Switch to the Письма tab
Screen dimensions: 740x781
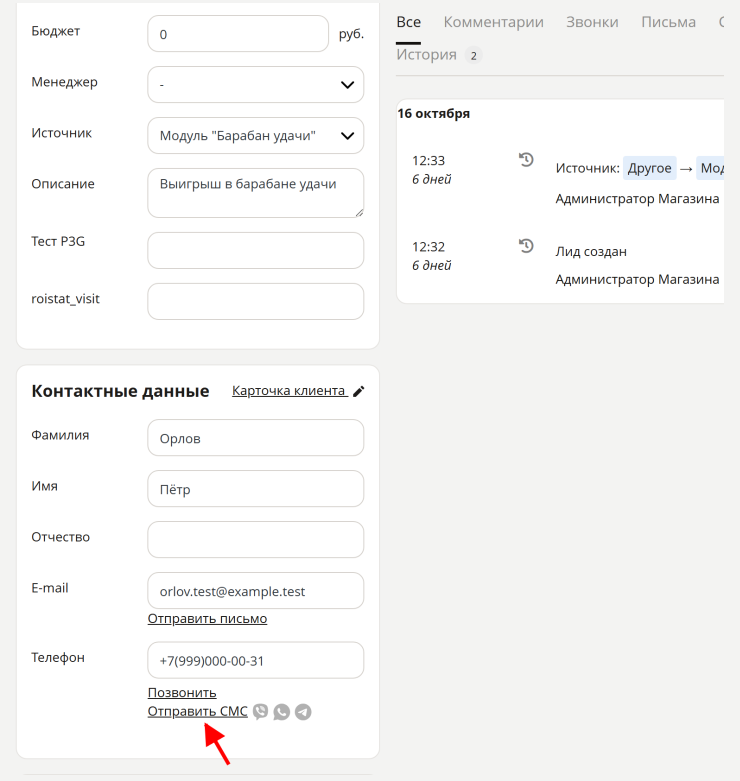[668, 22]
